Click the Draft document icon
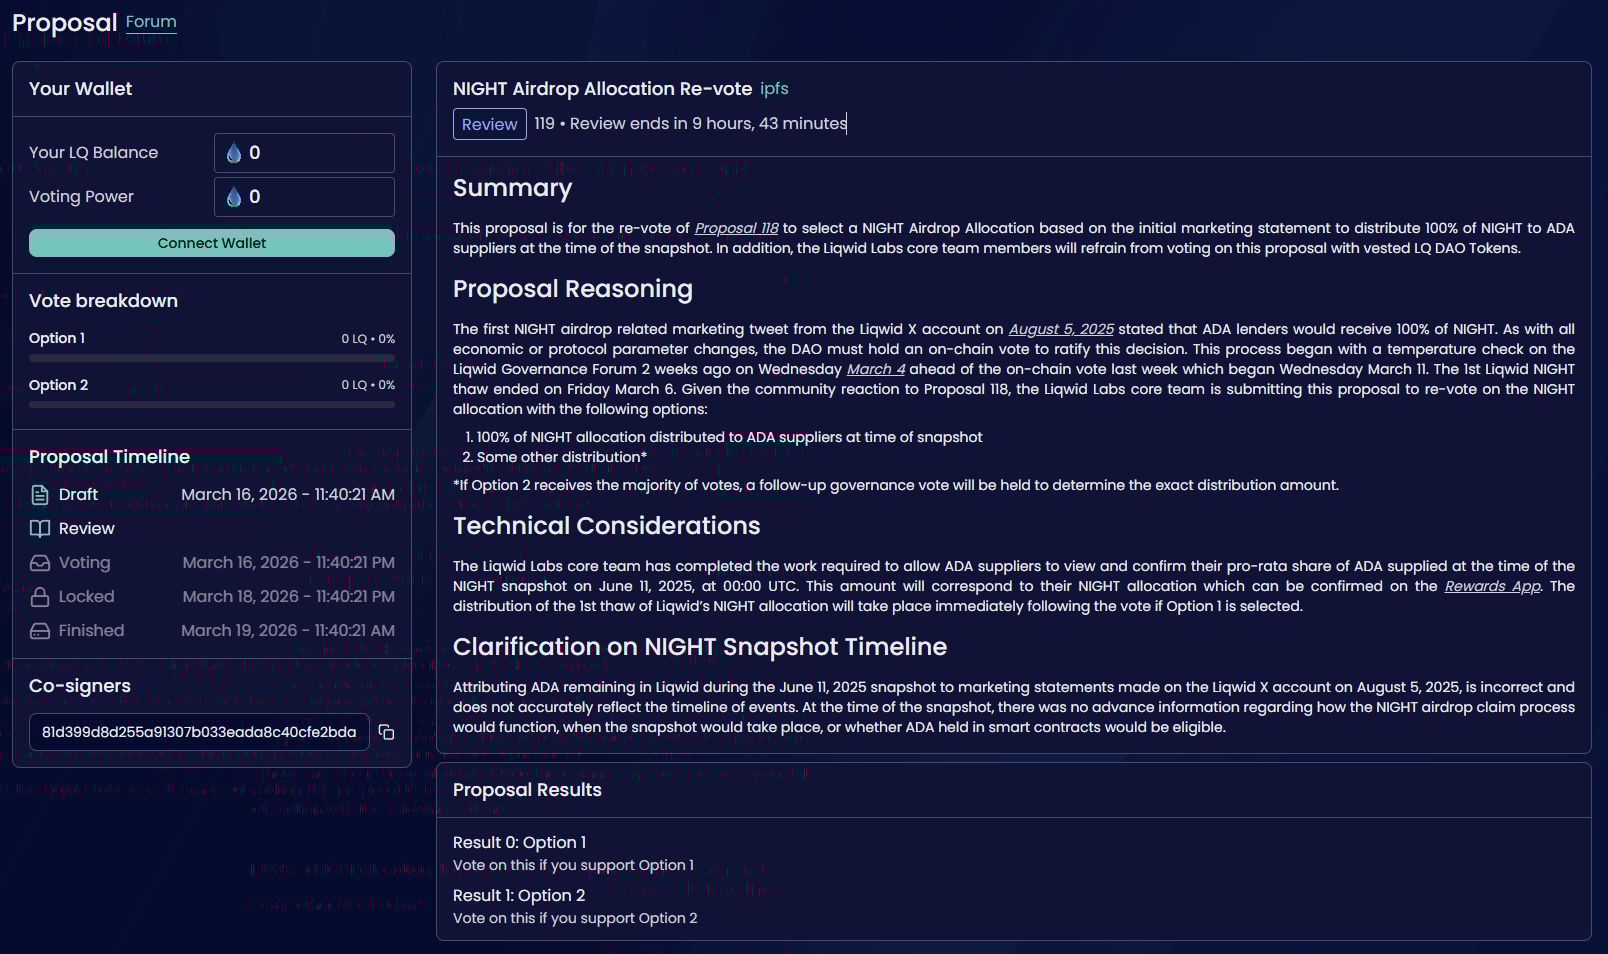This screenshot has width=1608, height=954. 40,495
